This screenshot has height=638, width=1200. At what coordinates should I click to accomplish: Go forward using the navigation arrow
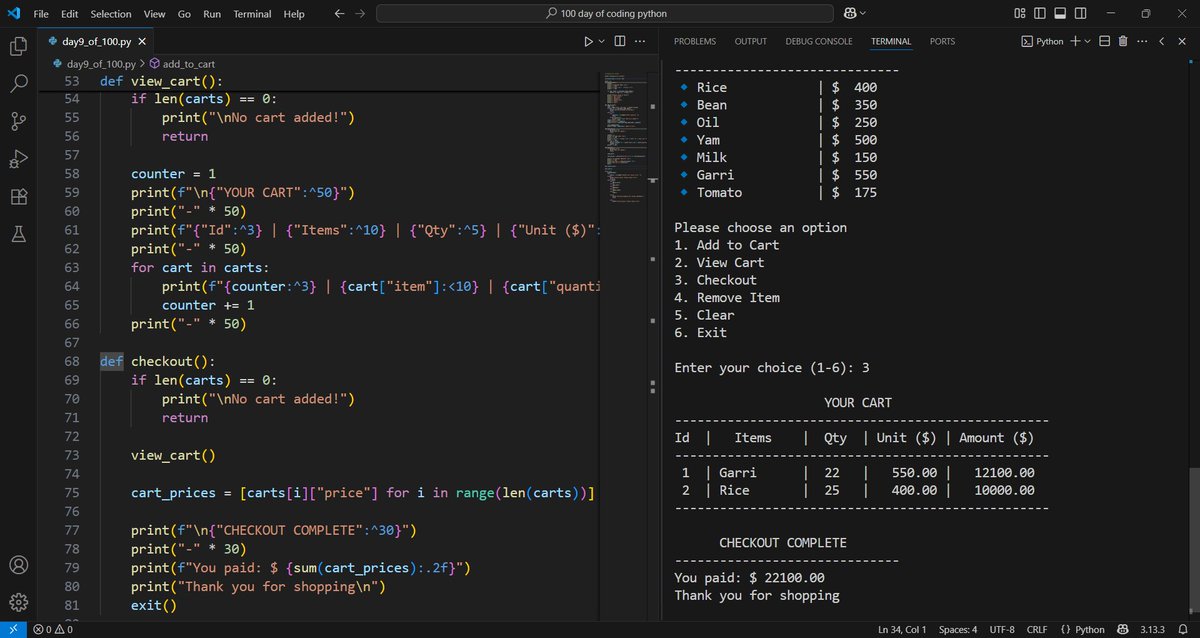(x=360, y=14)
